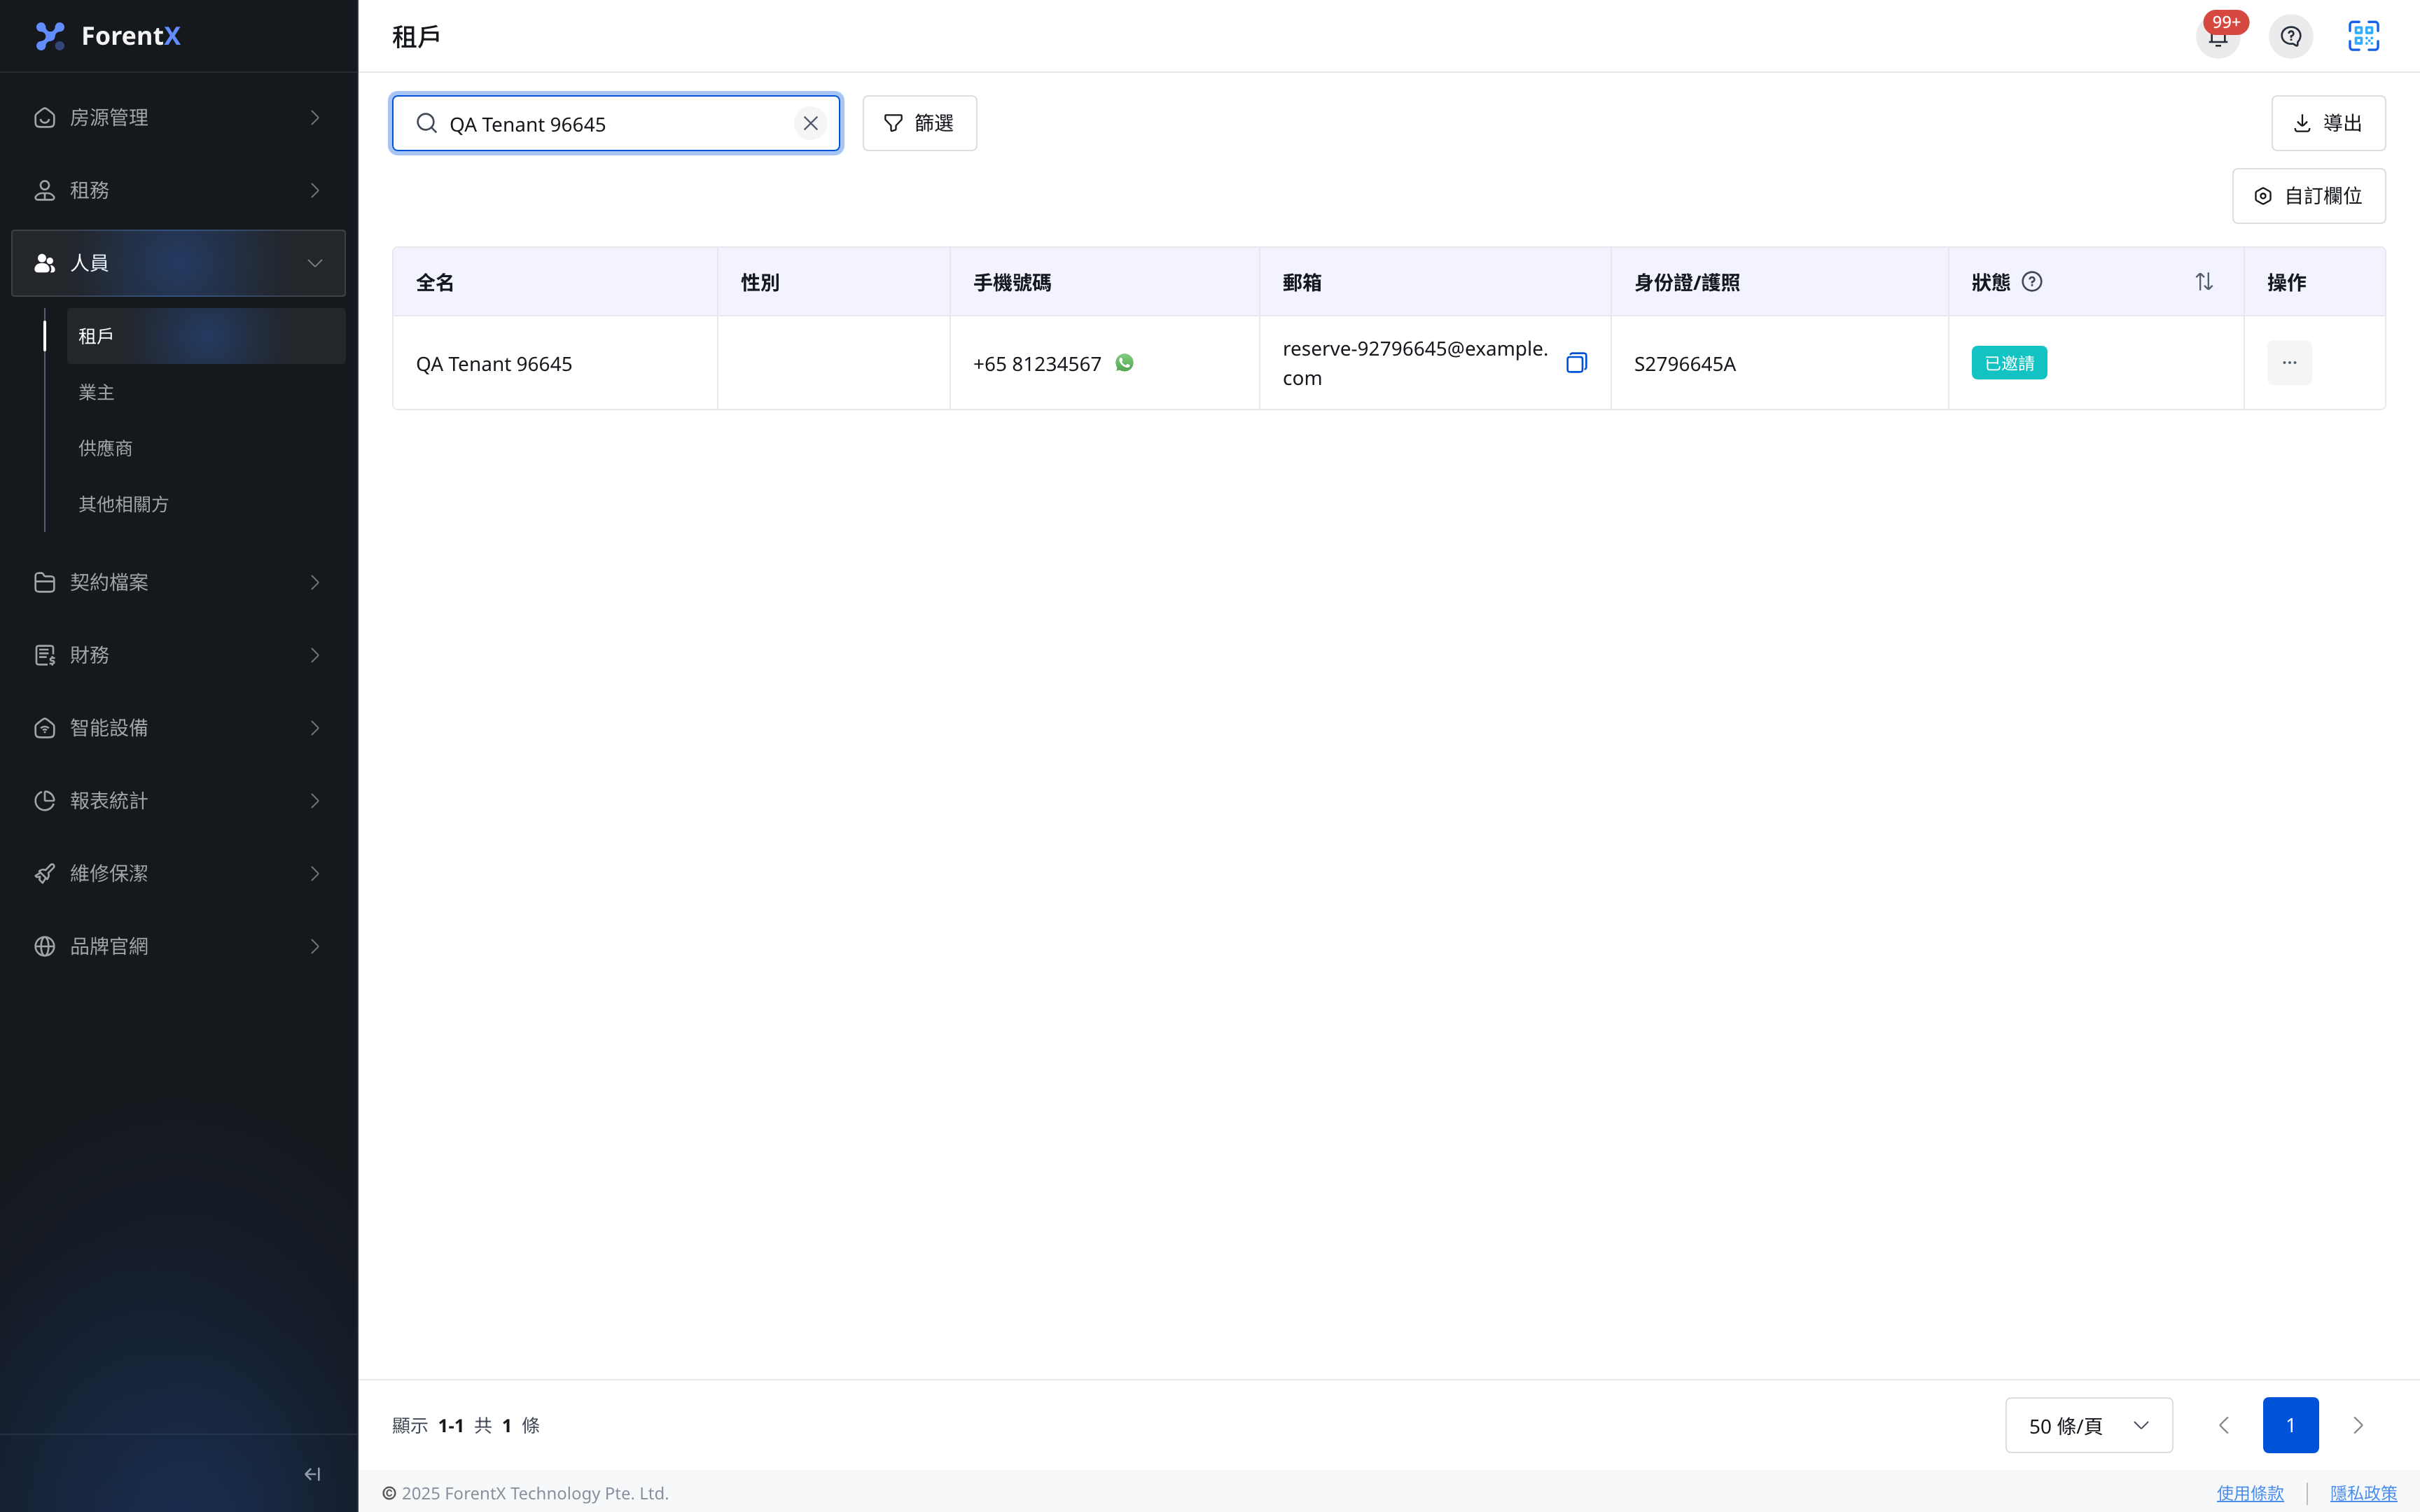Go to the previous page arrow

pos(2223,1425)
